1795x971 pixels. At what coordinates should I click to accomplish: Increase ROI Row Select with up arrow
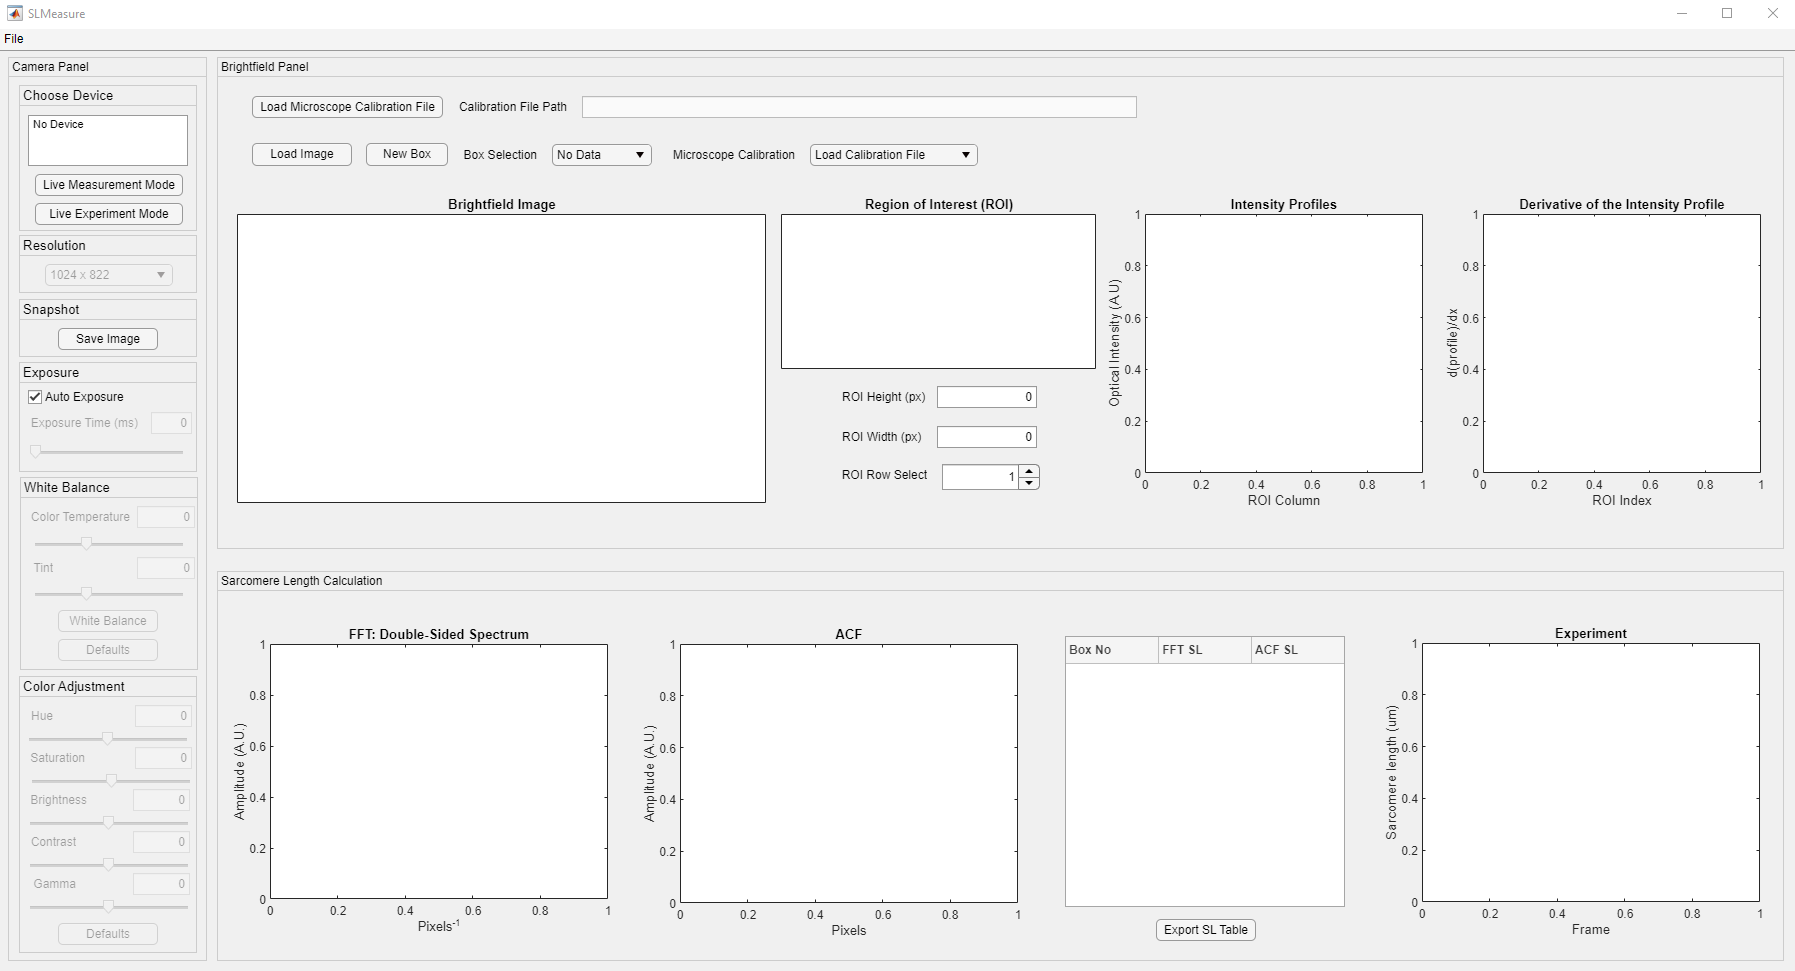pos(1029,471)
